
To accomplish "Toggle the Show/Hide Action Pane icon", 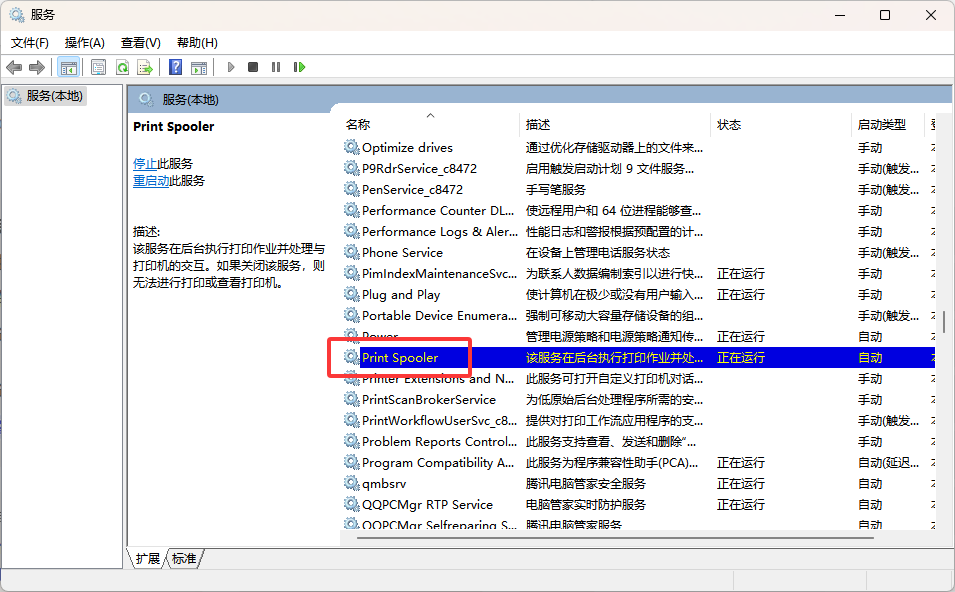I will pos(199,67).
